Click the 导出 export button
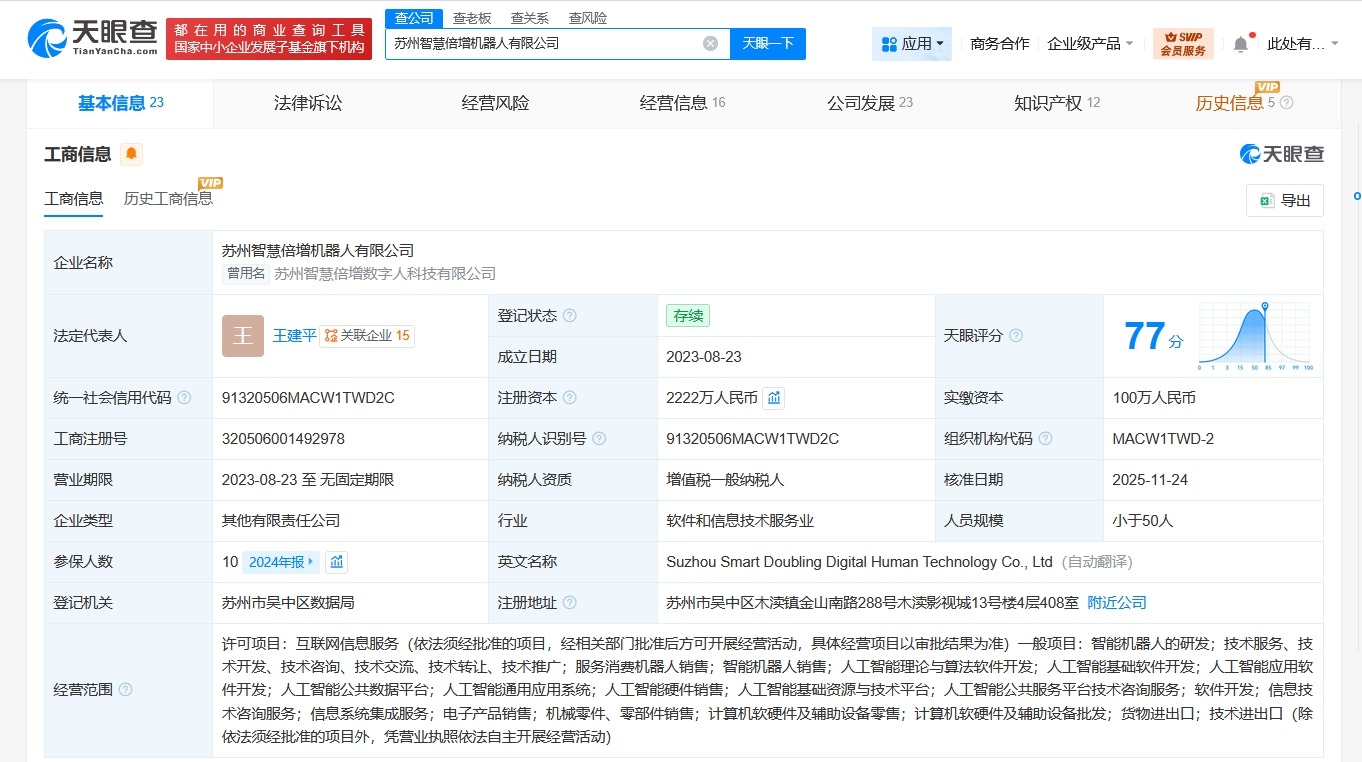This screenshot has height=762, width=1362. pos(1284,200)
